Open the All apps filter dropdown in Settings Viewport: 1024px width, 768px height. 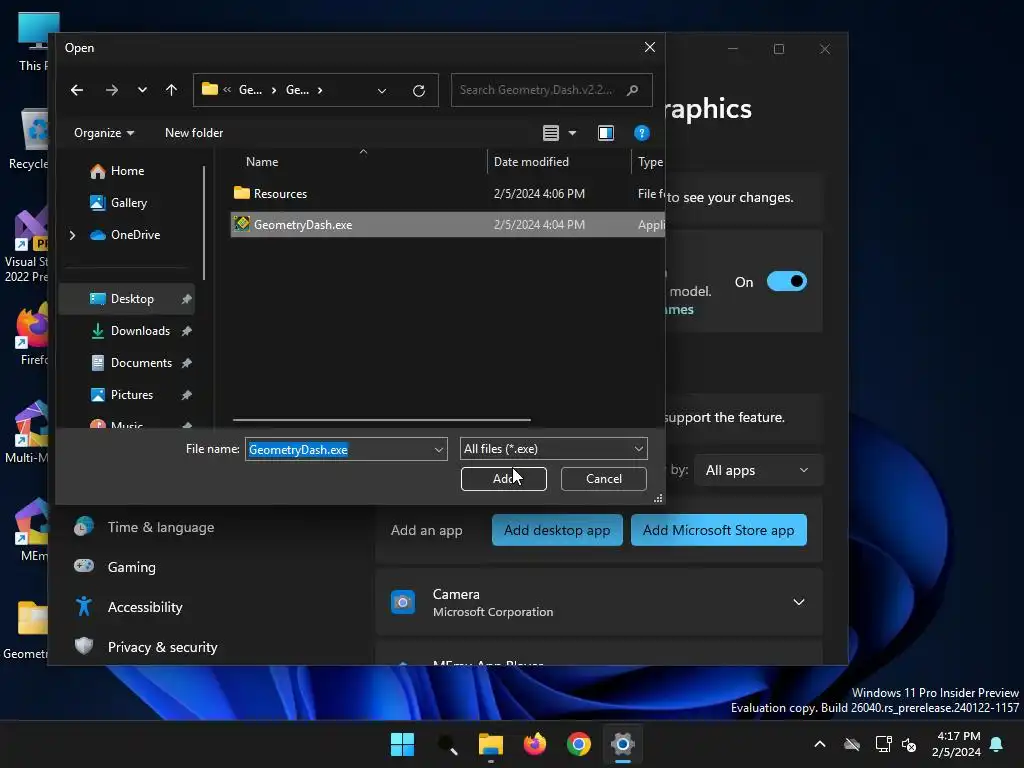point(758,470)
